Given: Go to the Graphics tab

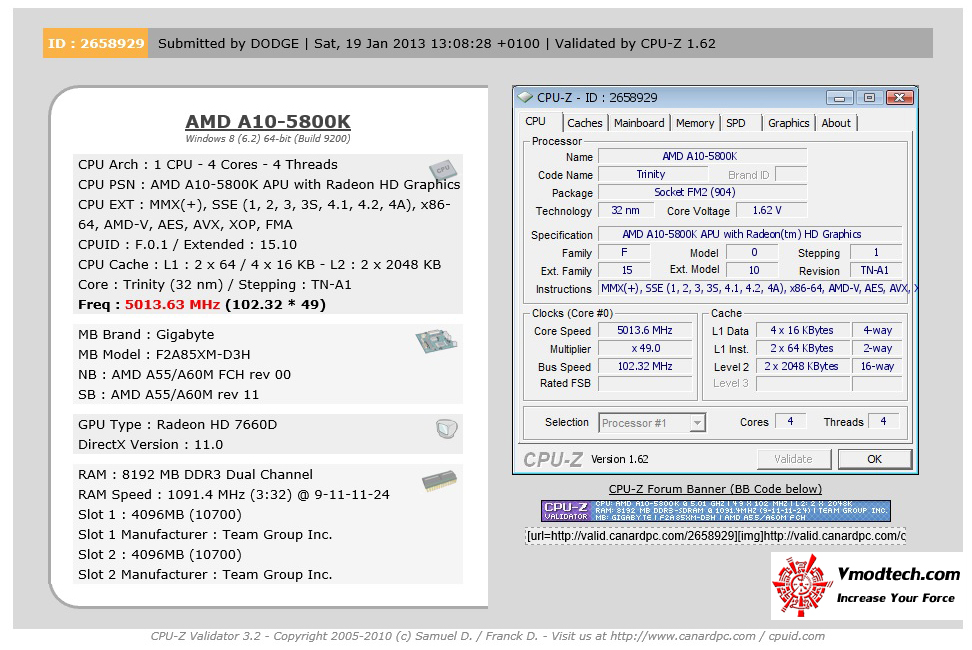Looking at the screenshot, I should click(789, 123).
